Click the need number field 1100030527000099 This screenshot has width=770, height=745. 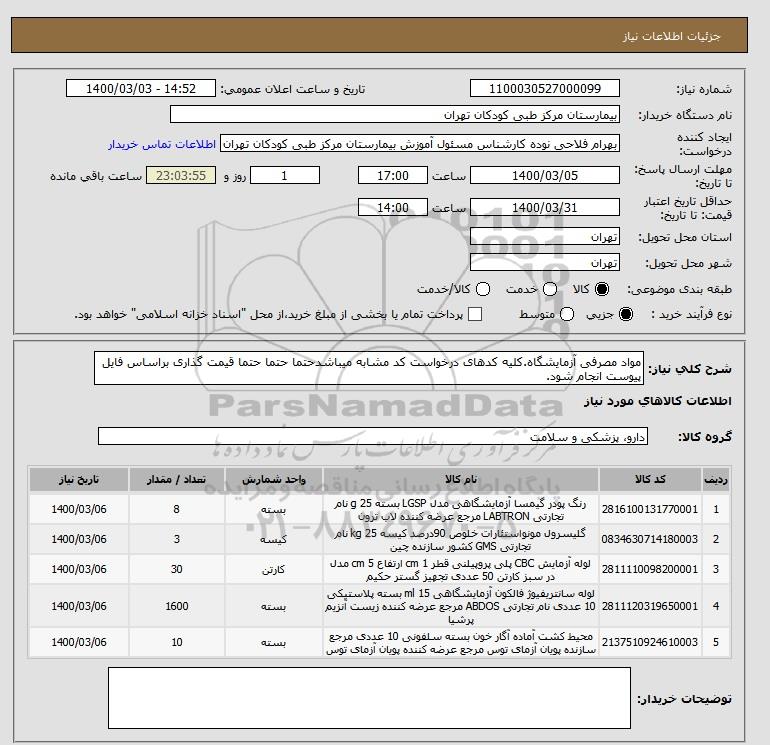click(x=545, y=88)
